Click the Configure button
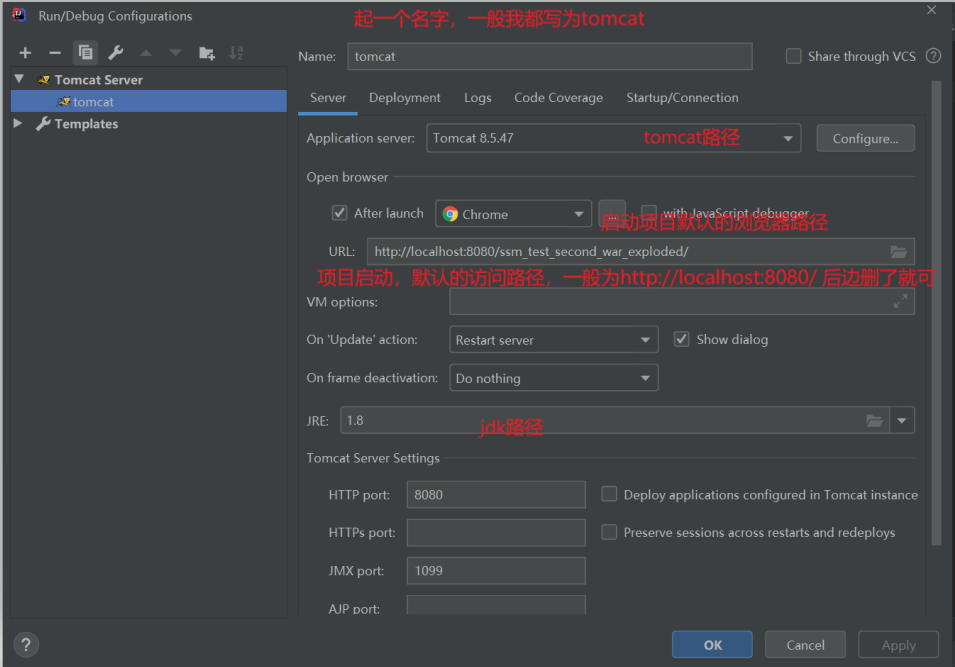The height and width of the screenshot is (667, 955). (865, 137)
